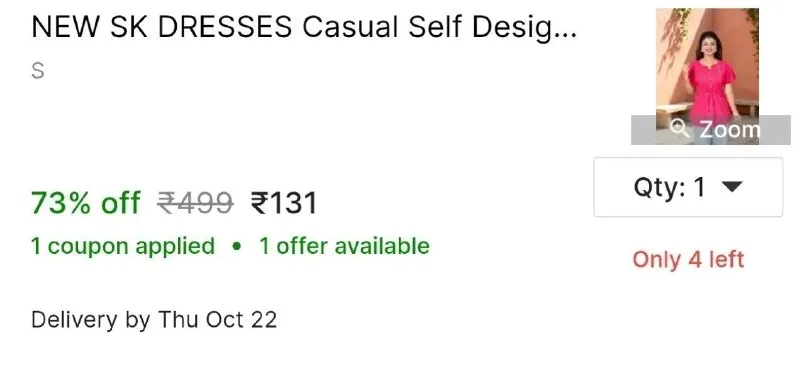Click the struck-through ₹499 original price
Image resolution: width=800 pixels, height=367 pixels.
195,203
